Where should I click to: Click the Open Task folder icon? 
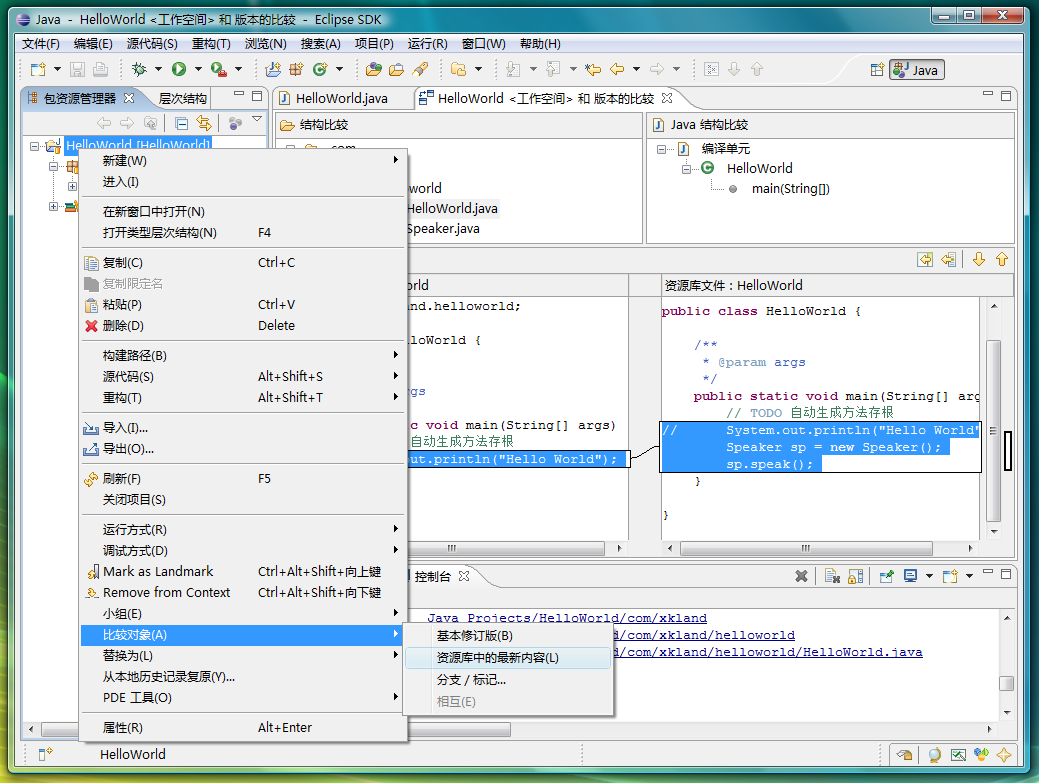pyautogui.click(x=397, y=69)
